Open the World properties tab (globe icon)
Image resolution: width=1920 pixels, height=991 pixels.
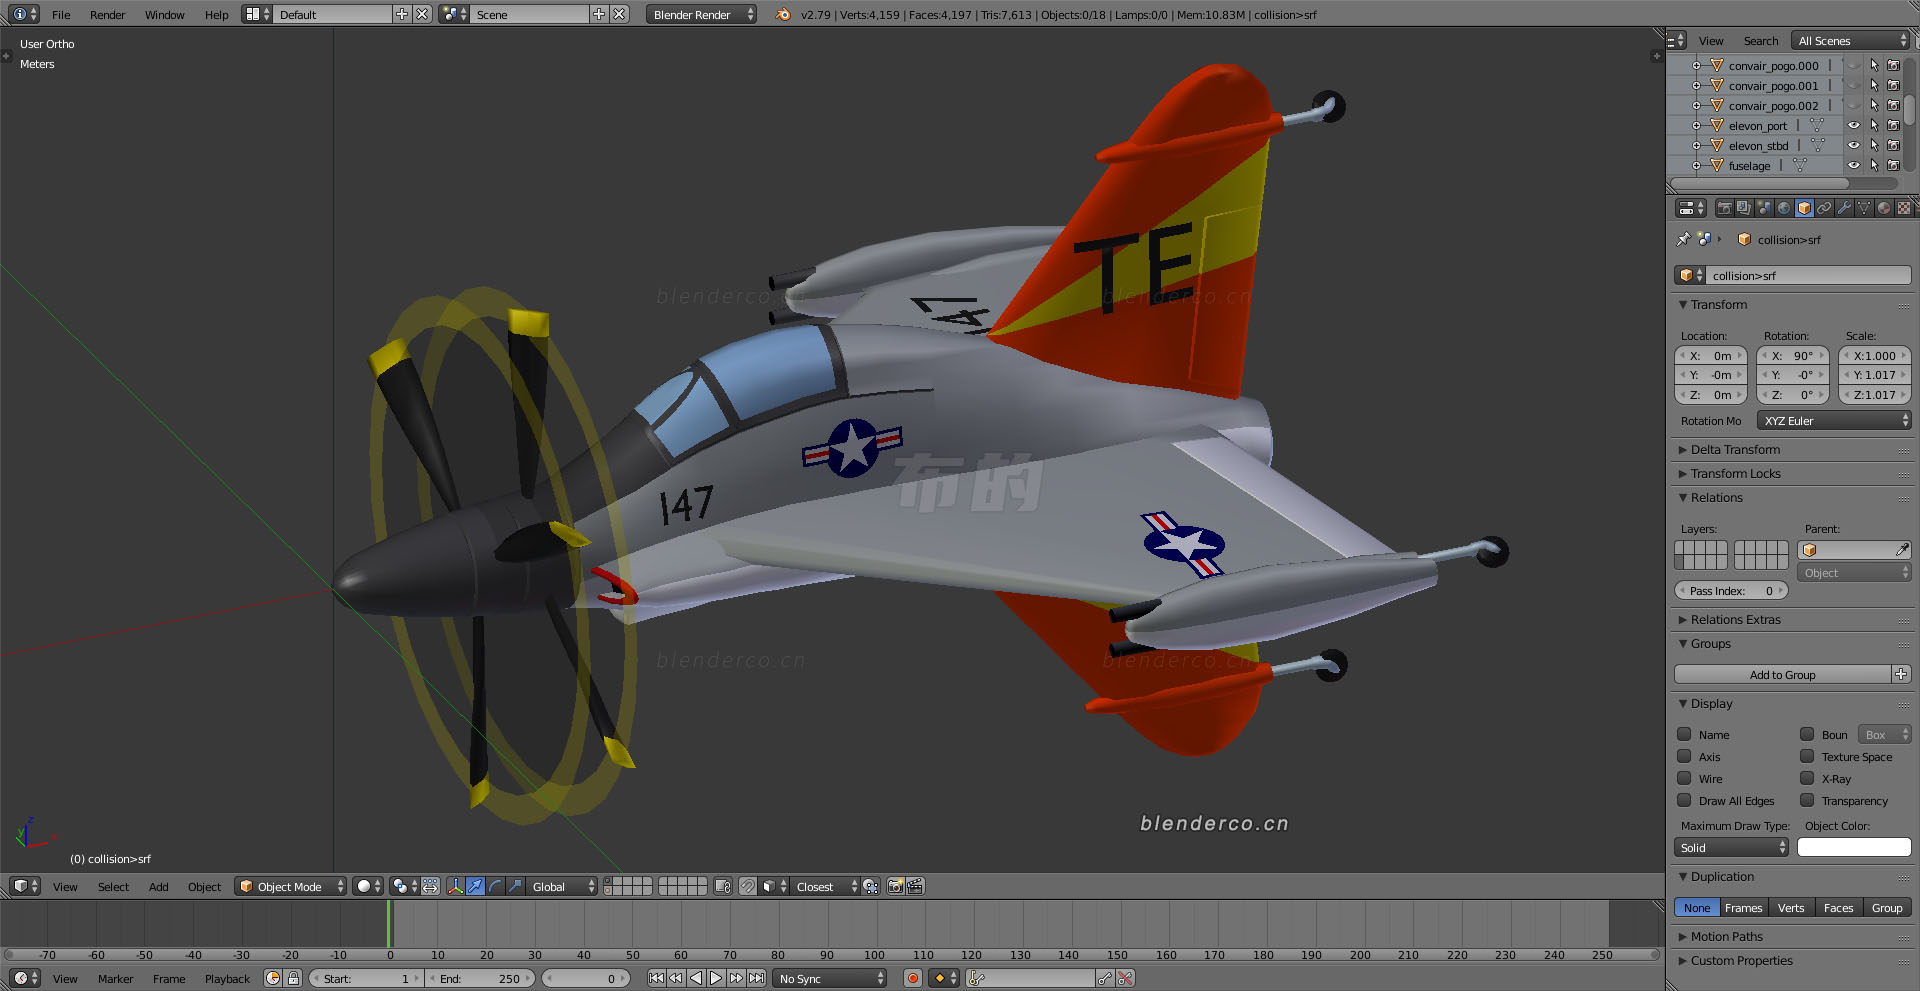click(x=1784, y=208)
